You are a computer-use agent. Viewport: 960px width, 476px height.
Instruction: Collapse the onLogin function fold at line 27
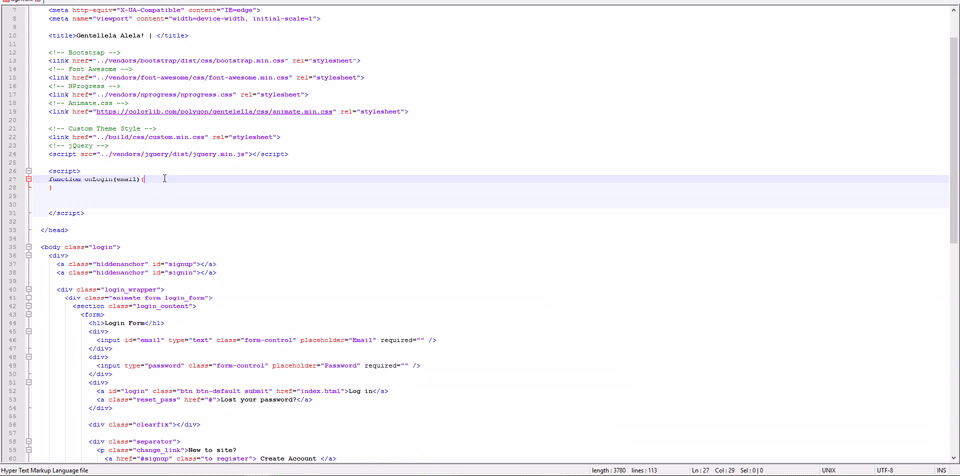(29, 179)
